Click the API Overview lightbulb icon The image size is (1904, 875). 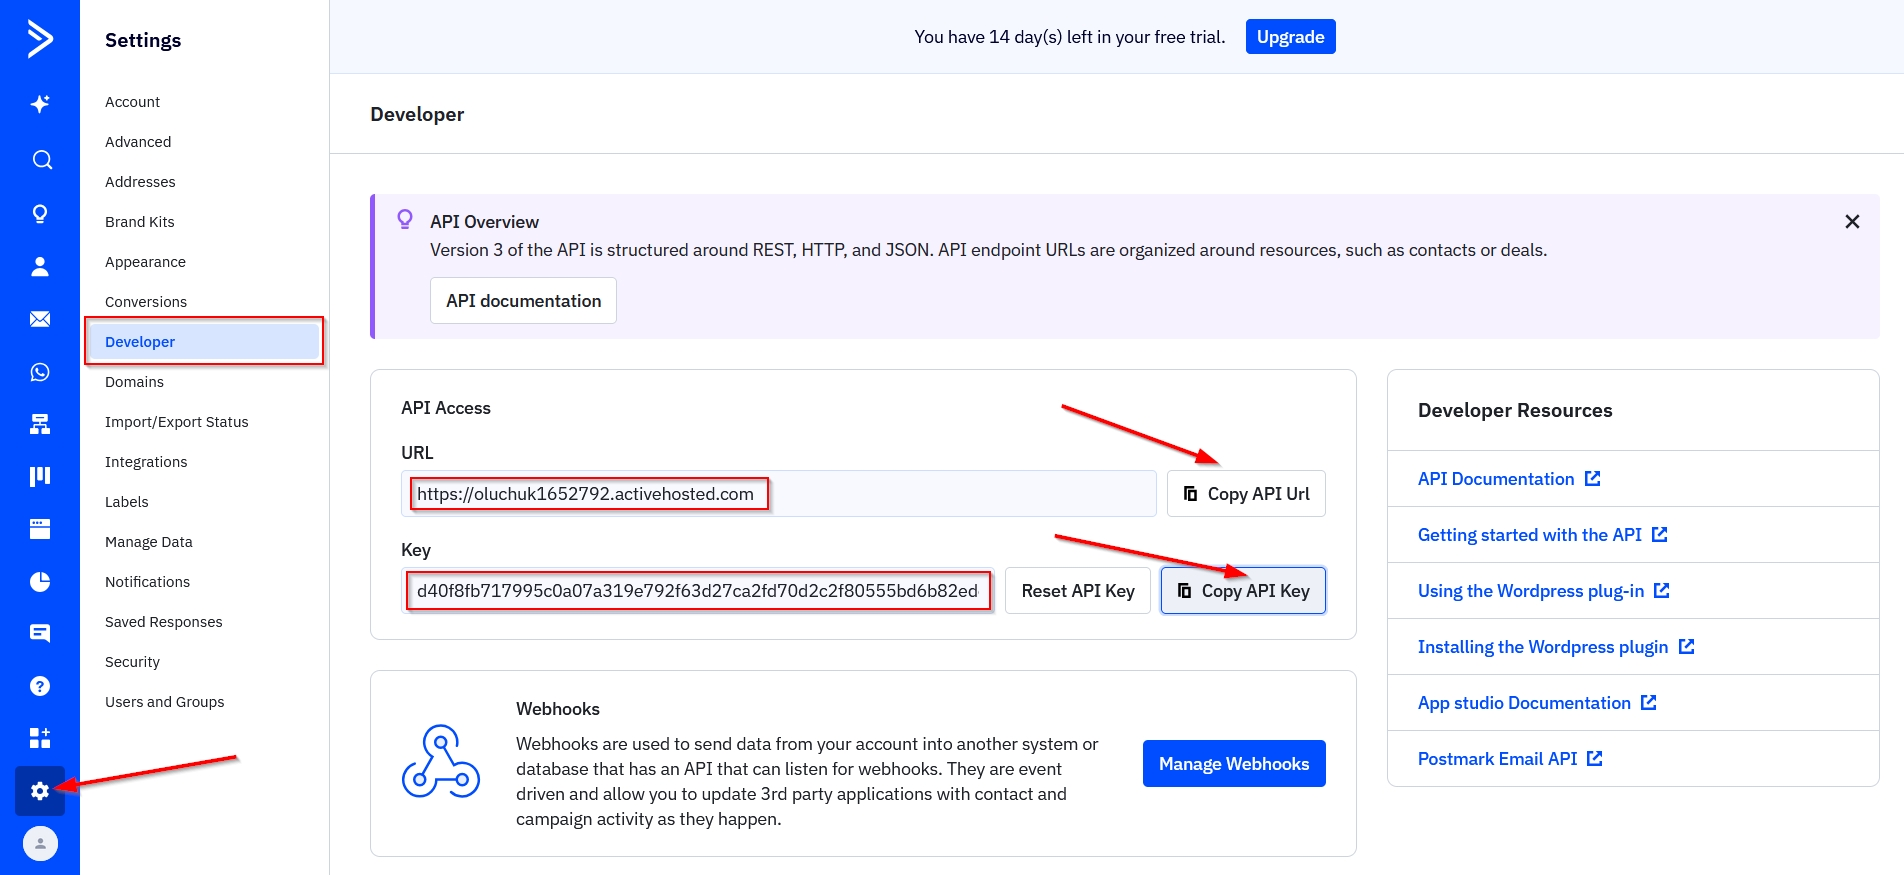(405, 219)
